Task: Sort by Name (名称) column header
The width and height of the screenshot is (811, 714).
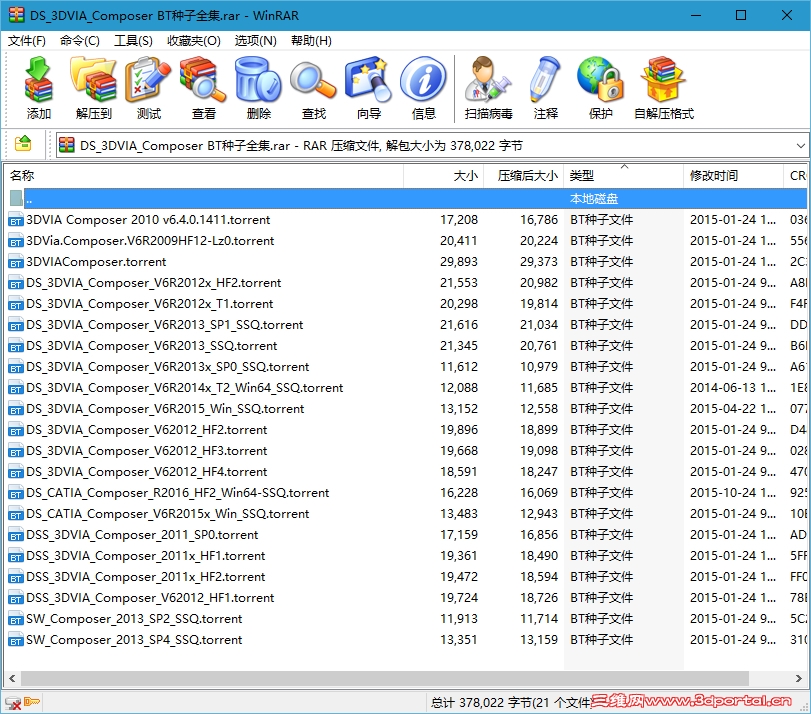Action: point(204,176)
